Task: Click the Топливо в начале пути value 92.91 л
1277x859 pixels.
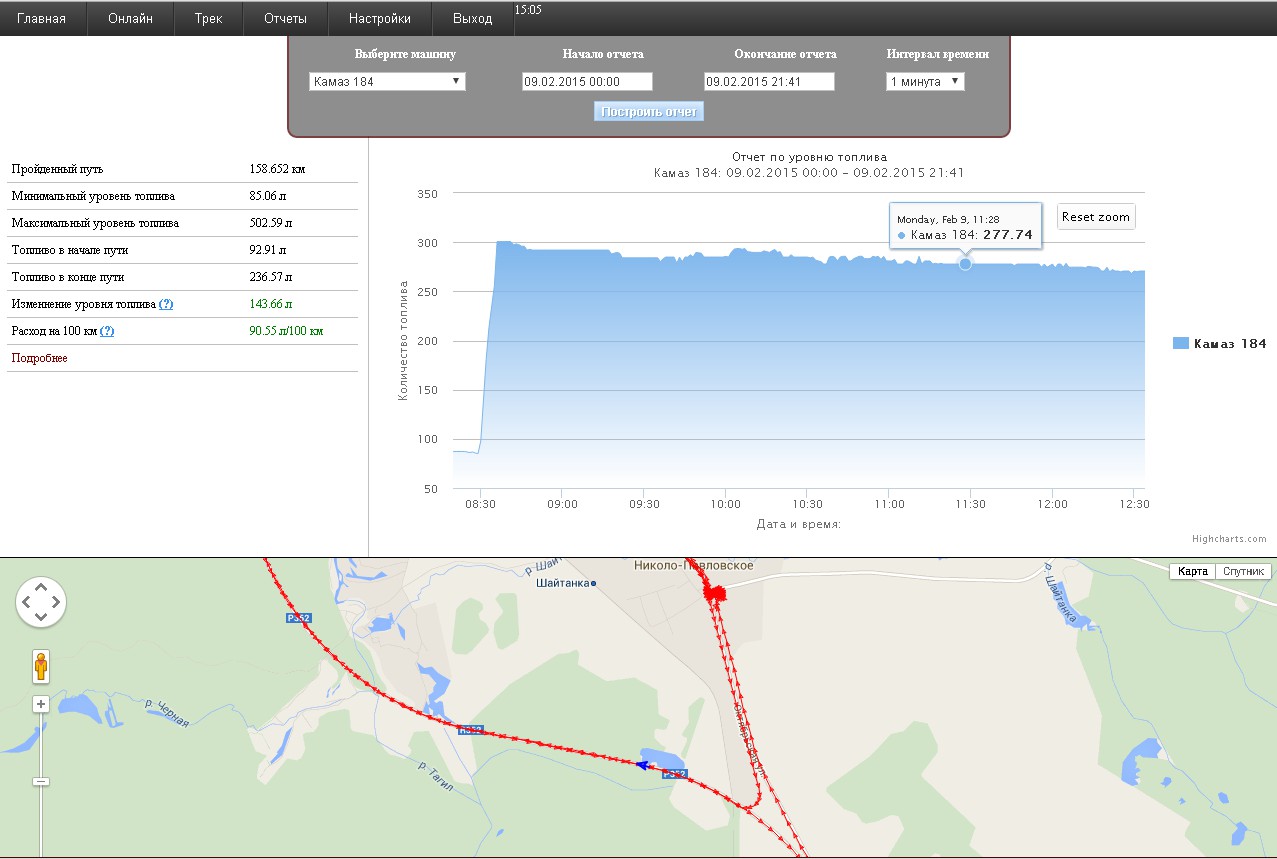Action: [x=267, y=250]
